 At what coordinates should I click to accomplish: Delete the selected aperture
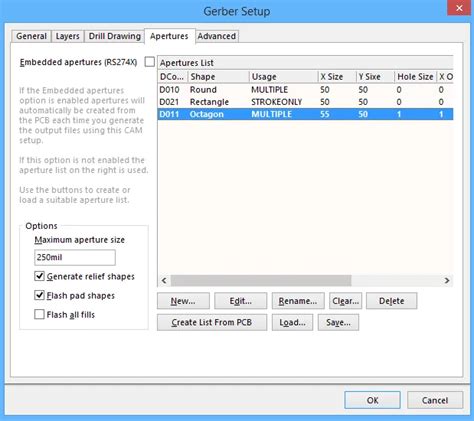[391, 301]
